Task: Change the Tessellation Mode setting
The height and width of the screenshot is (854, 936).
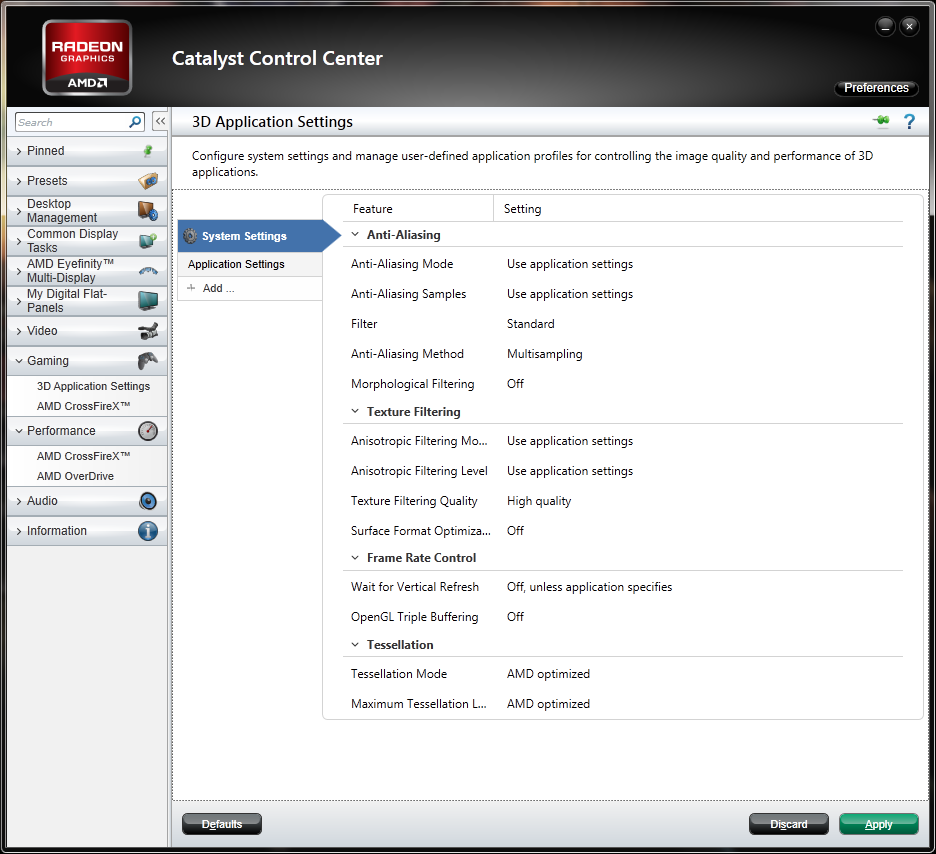Action: pos(548,674)
